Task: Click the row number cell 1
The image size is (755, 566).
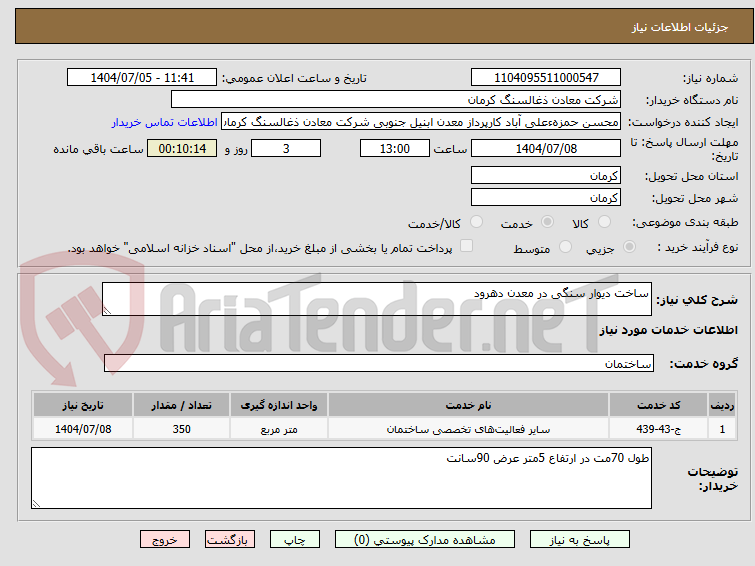Action: 722,429
